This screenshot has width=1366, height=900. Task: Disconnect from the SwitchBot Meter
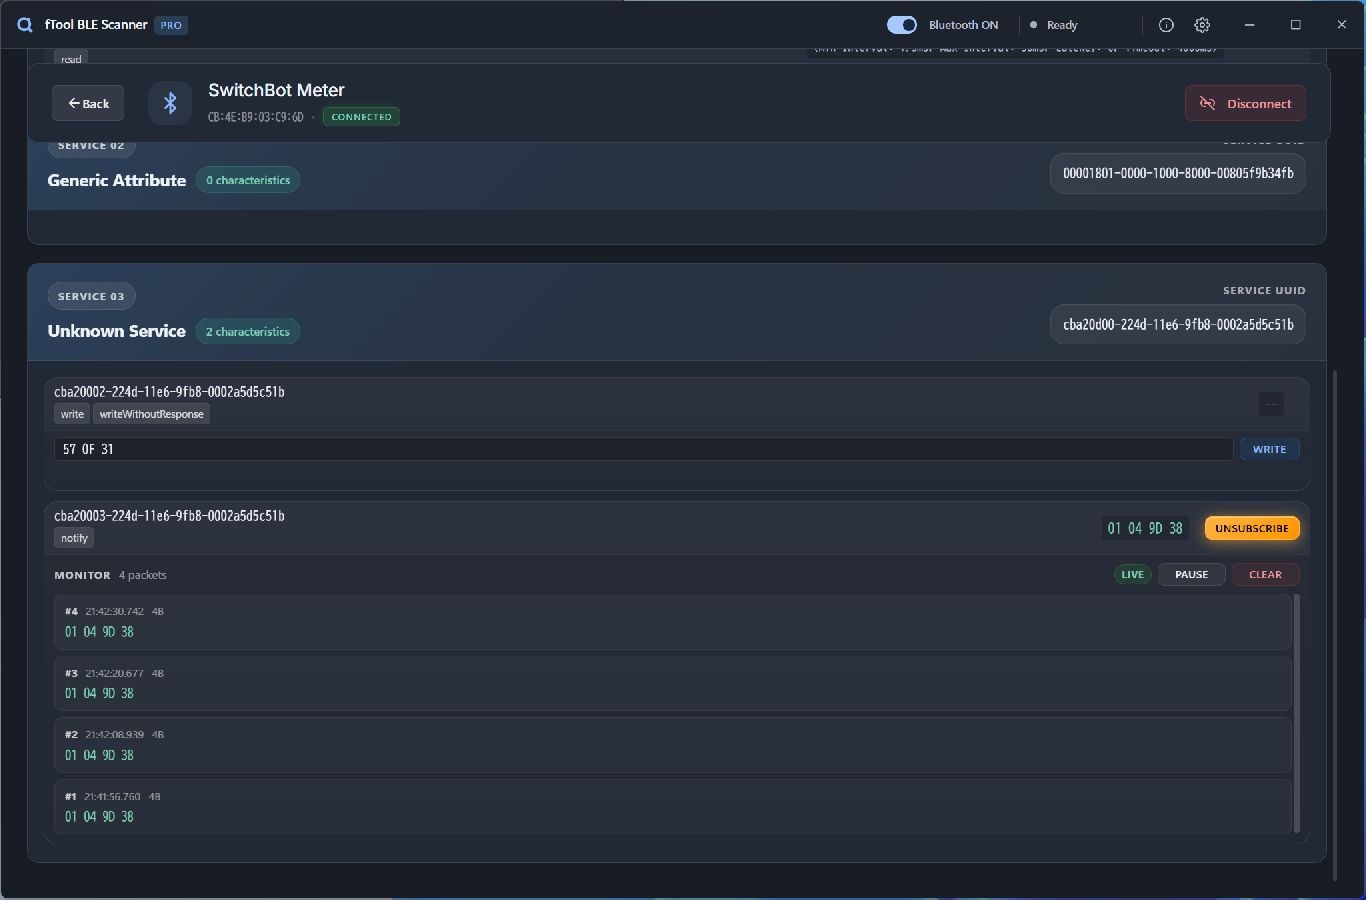coord(1245,103)
